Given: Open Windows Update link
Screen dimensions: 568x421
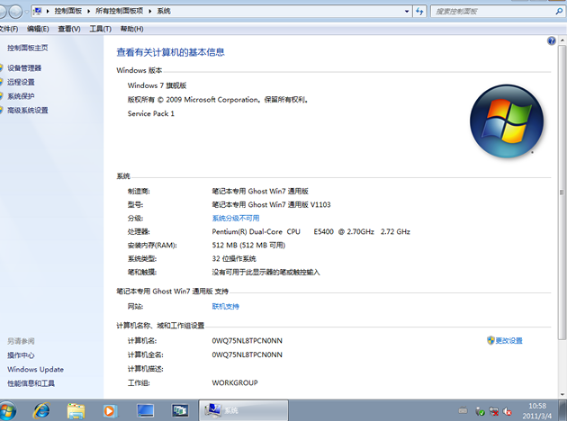Looking at the screenshot, I should pos(36,370).
